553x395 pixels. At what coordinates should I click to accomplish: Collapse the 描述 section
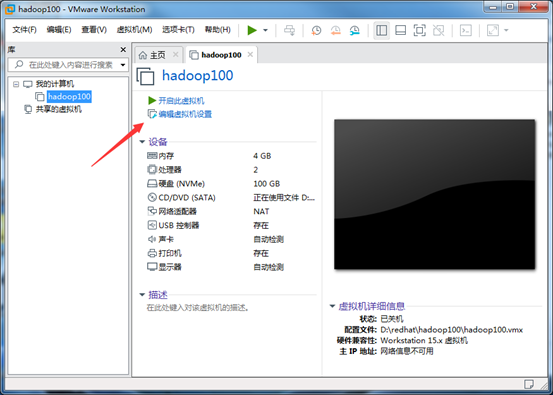coord(142,294)
